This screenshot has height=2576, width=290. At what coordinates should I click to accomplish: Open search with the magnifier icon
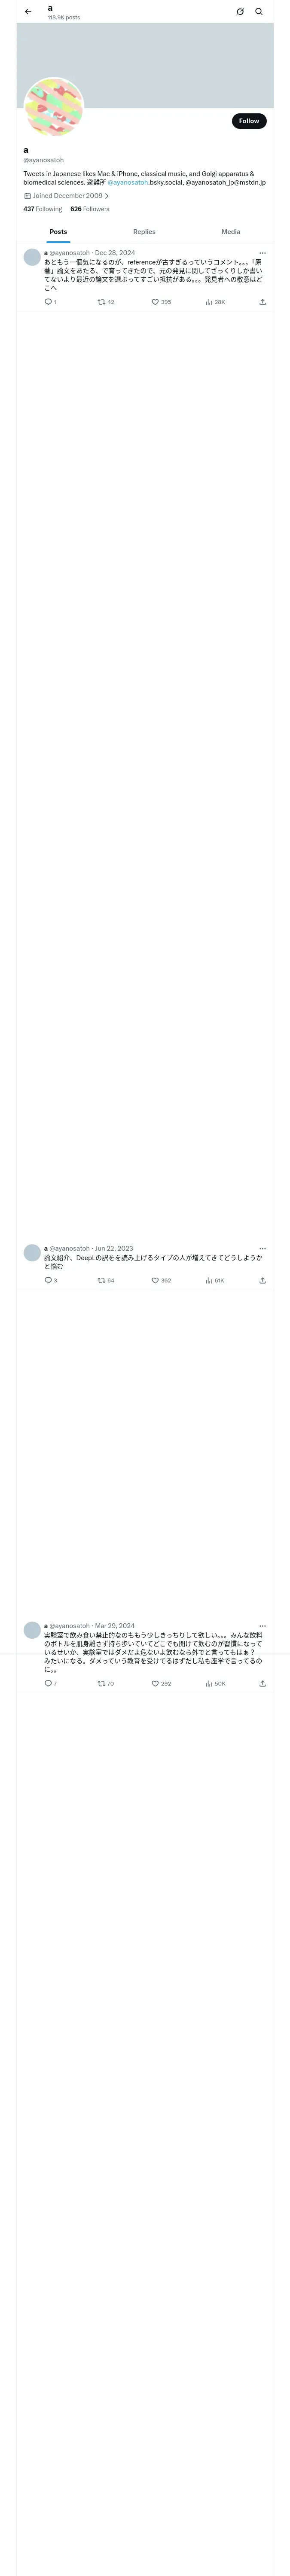pyautogui.click(x=259, y=12)
